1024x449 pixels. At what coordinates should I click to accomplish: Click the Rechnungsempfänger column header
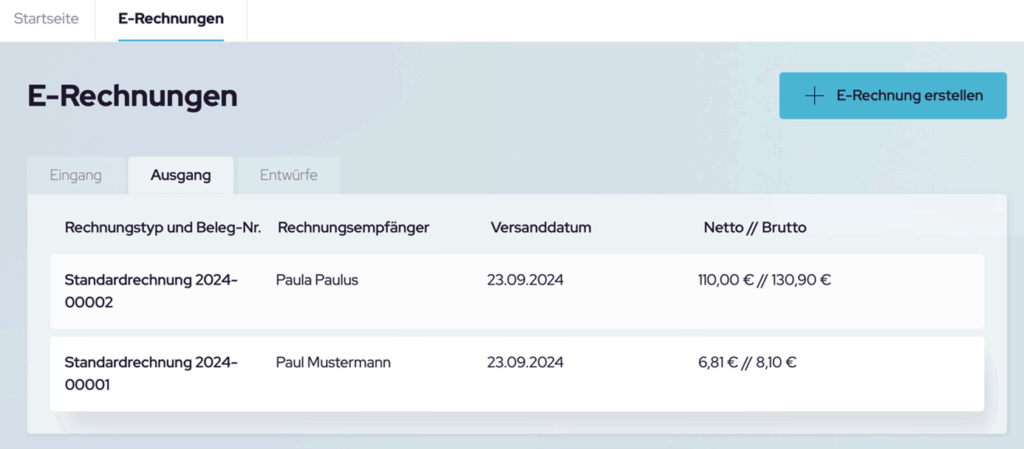353,228
